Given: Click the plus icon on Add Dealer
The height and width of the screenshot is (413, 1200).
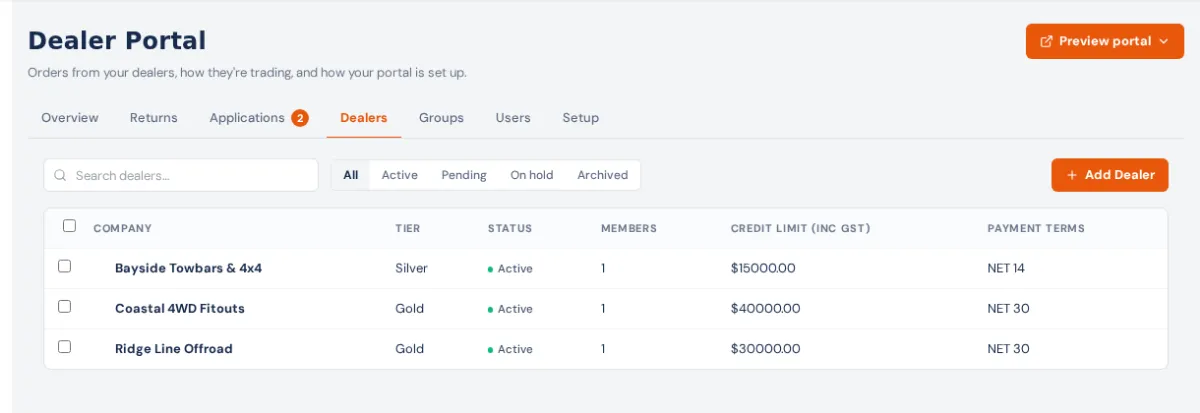Looking at the screenshot, I should [x=1072, y=175].
